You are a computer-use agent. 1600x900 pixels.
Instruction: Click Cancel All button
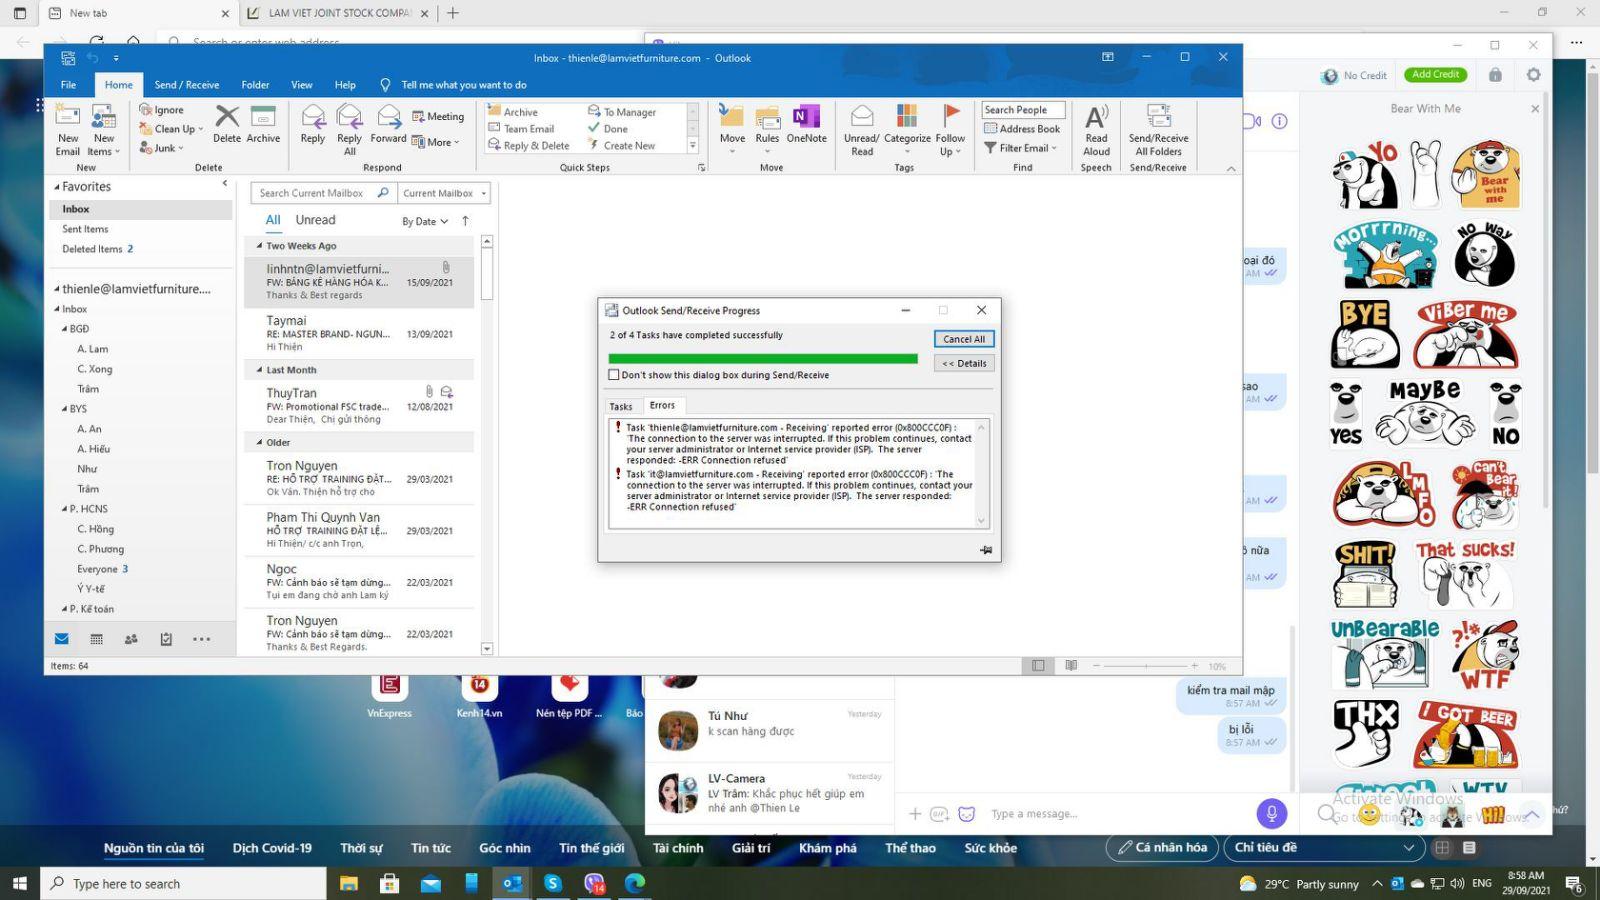click(x=964, y=339)
